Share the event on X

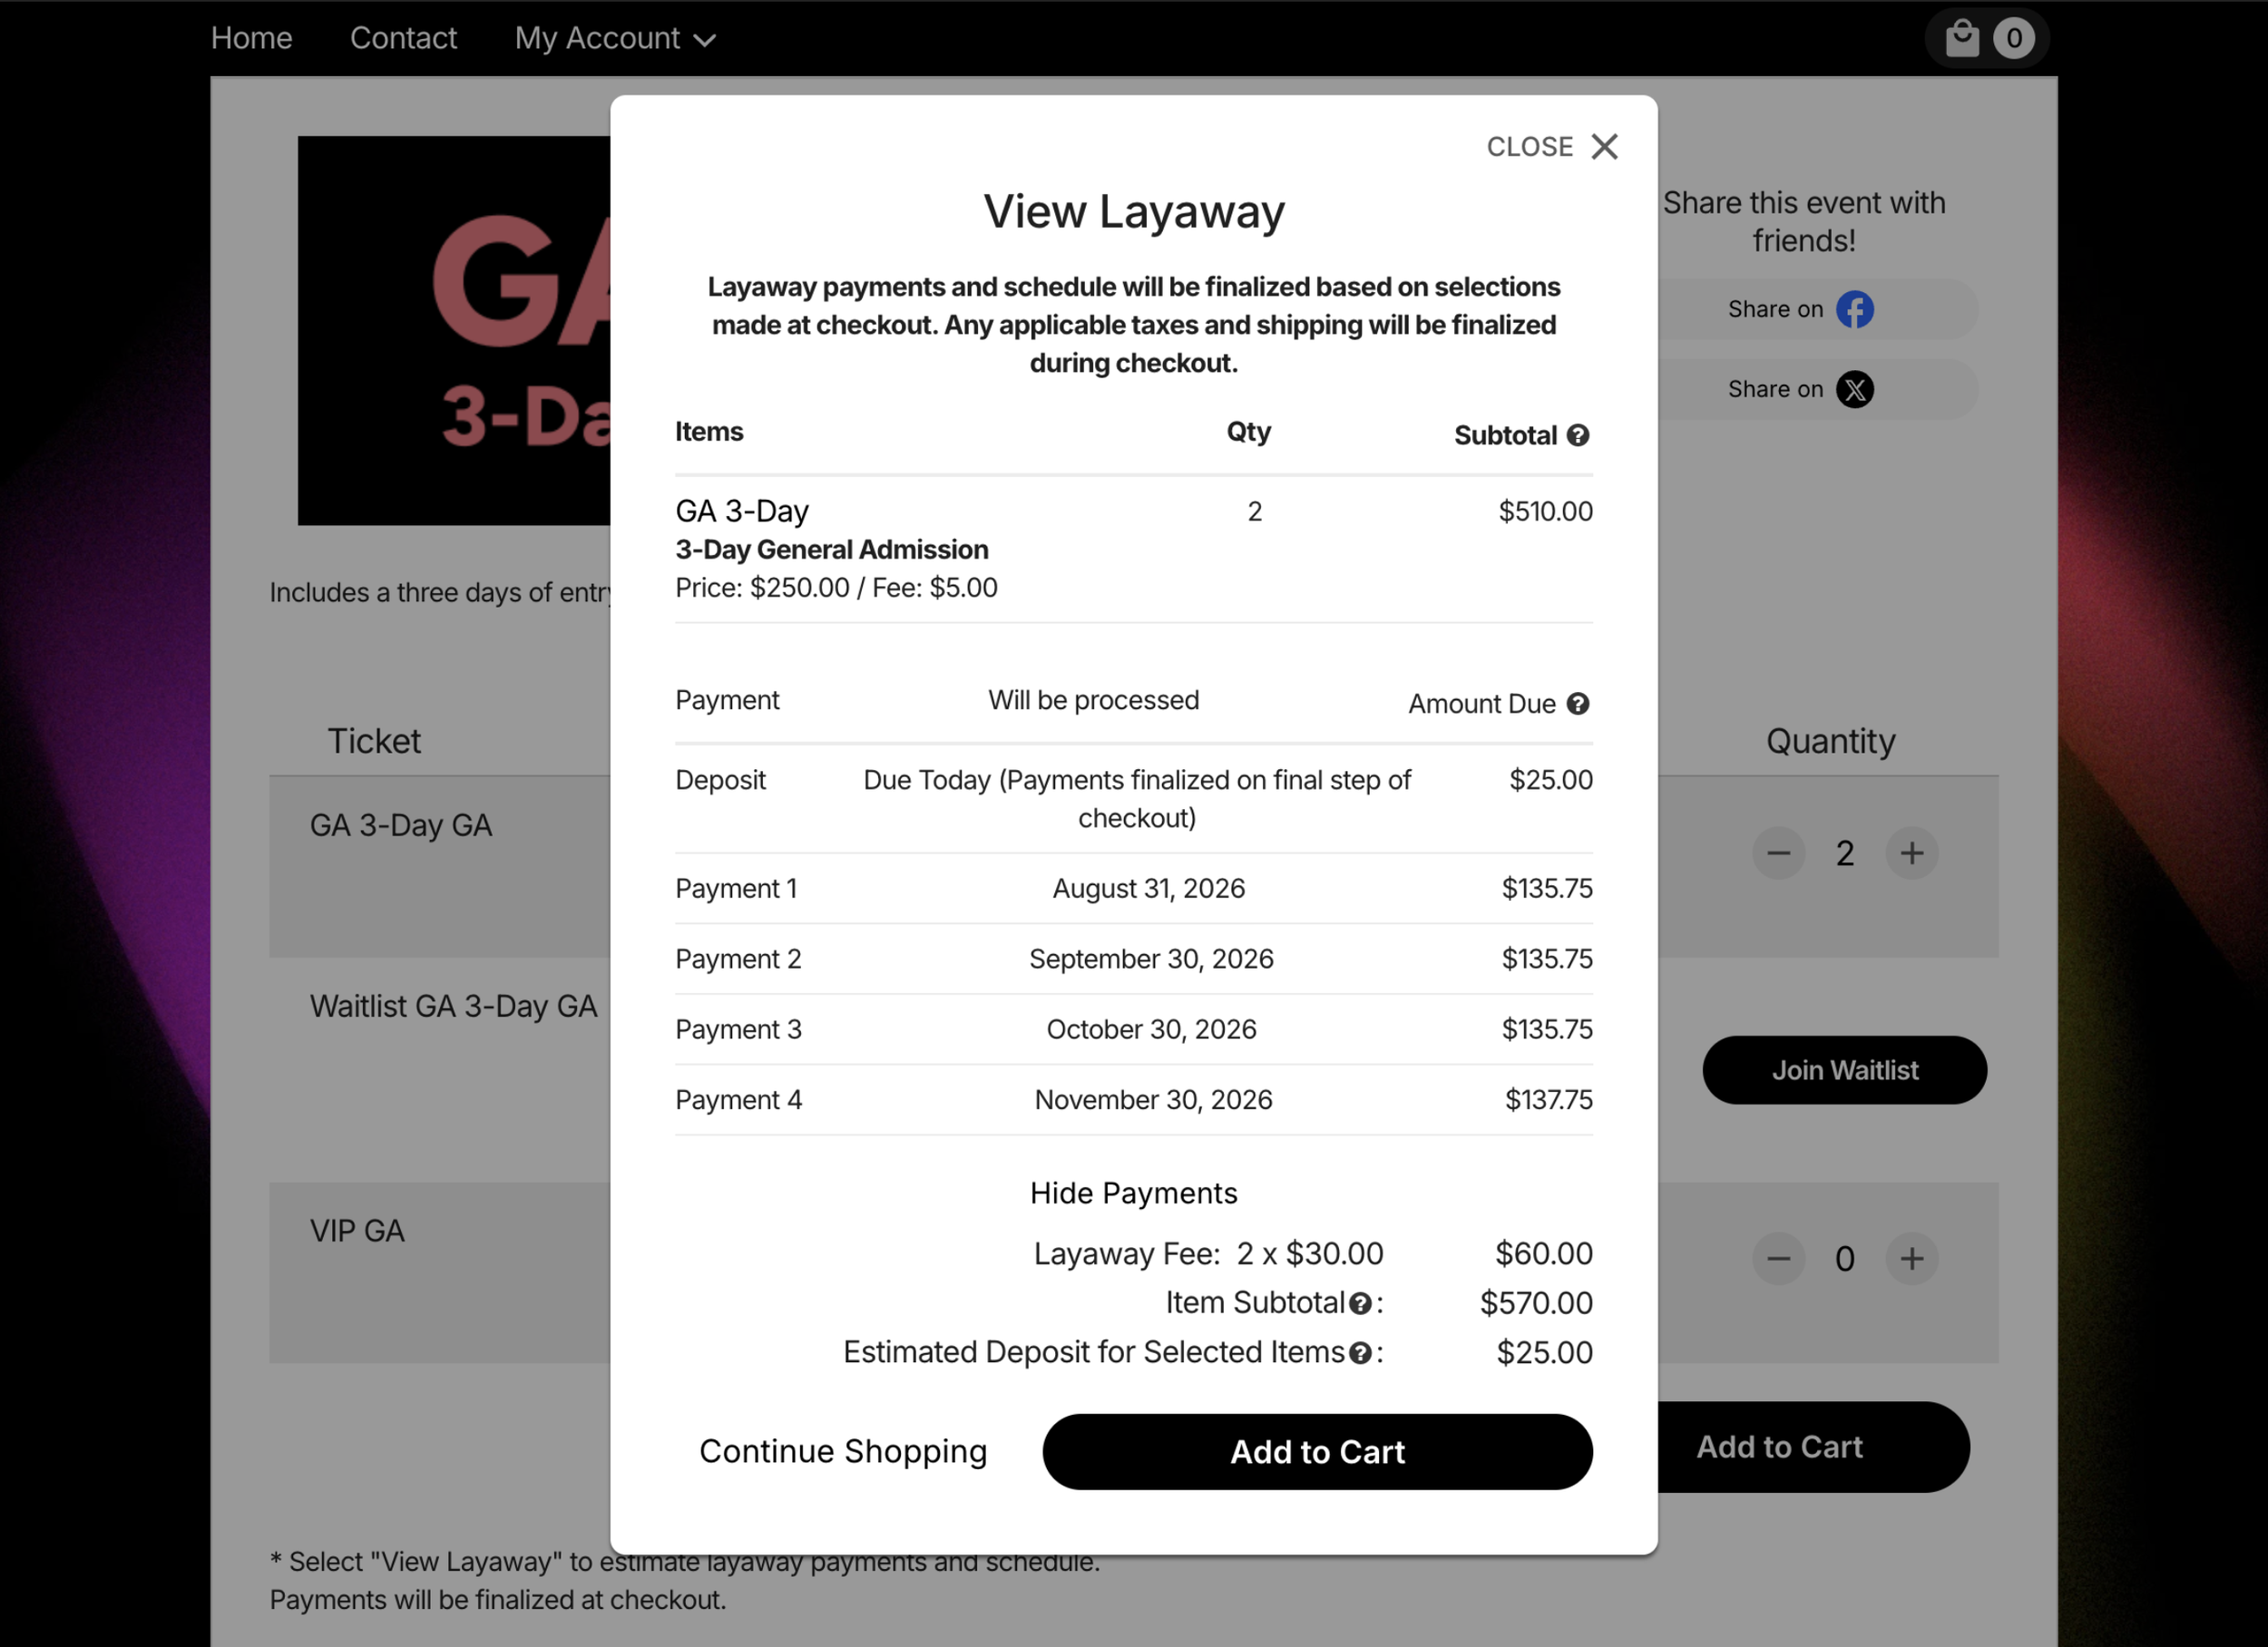(x=1801, y=389)
